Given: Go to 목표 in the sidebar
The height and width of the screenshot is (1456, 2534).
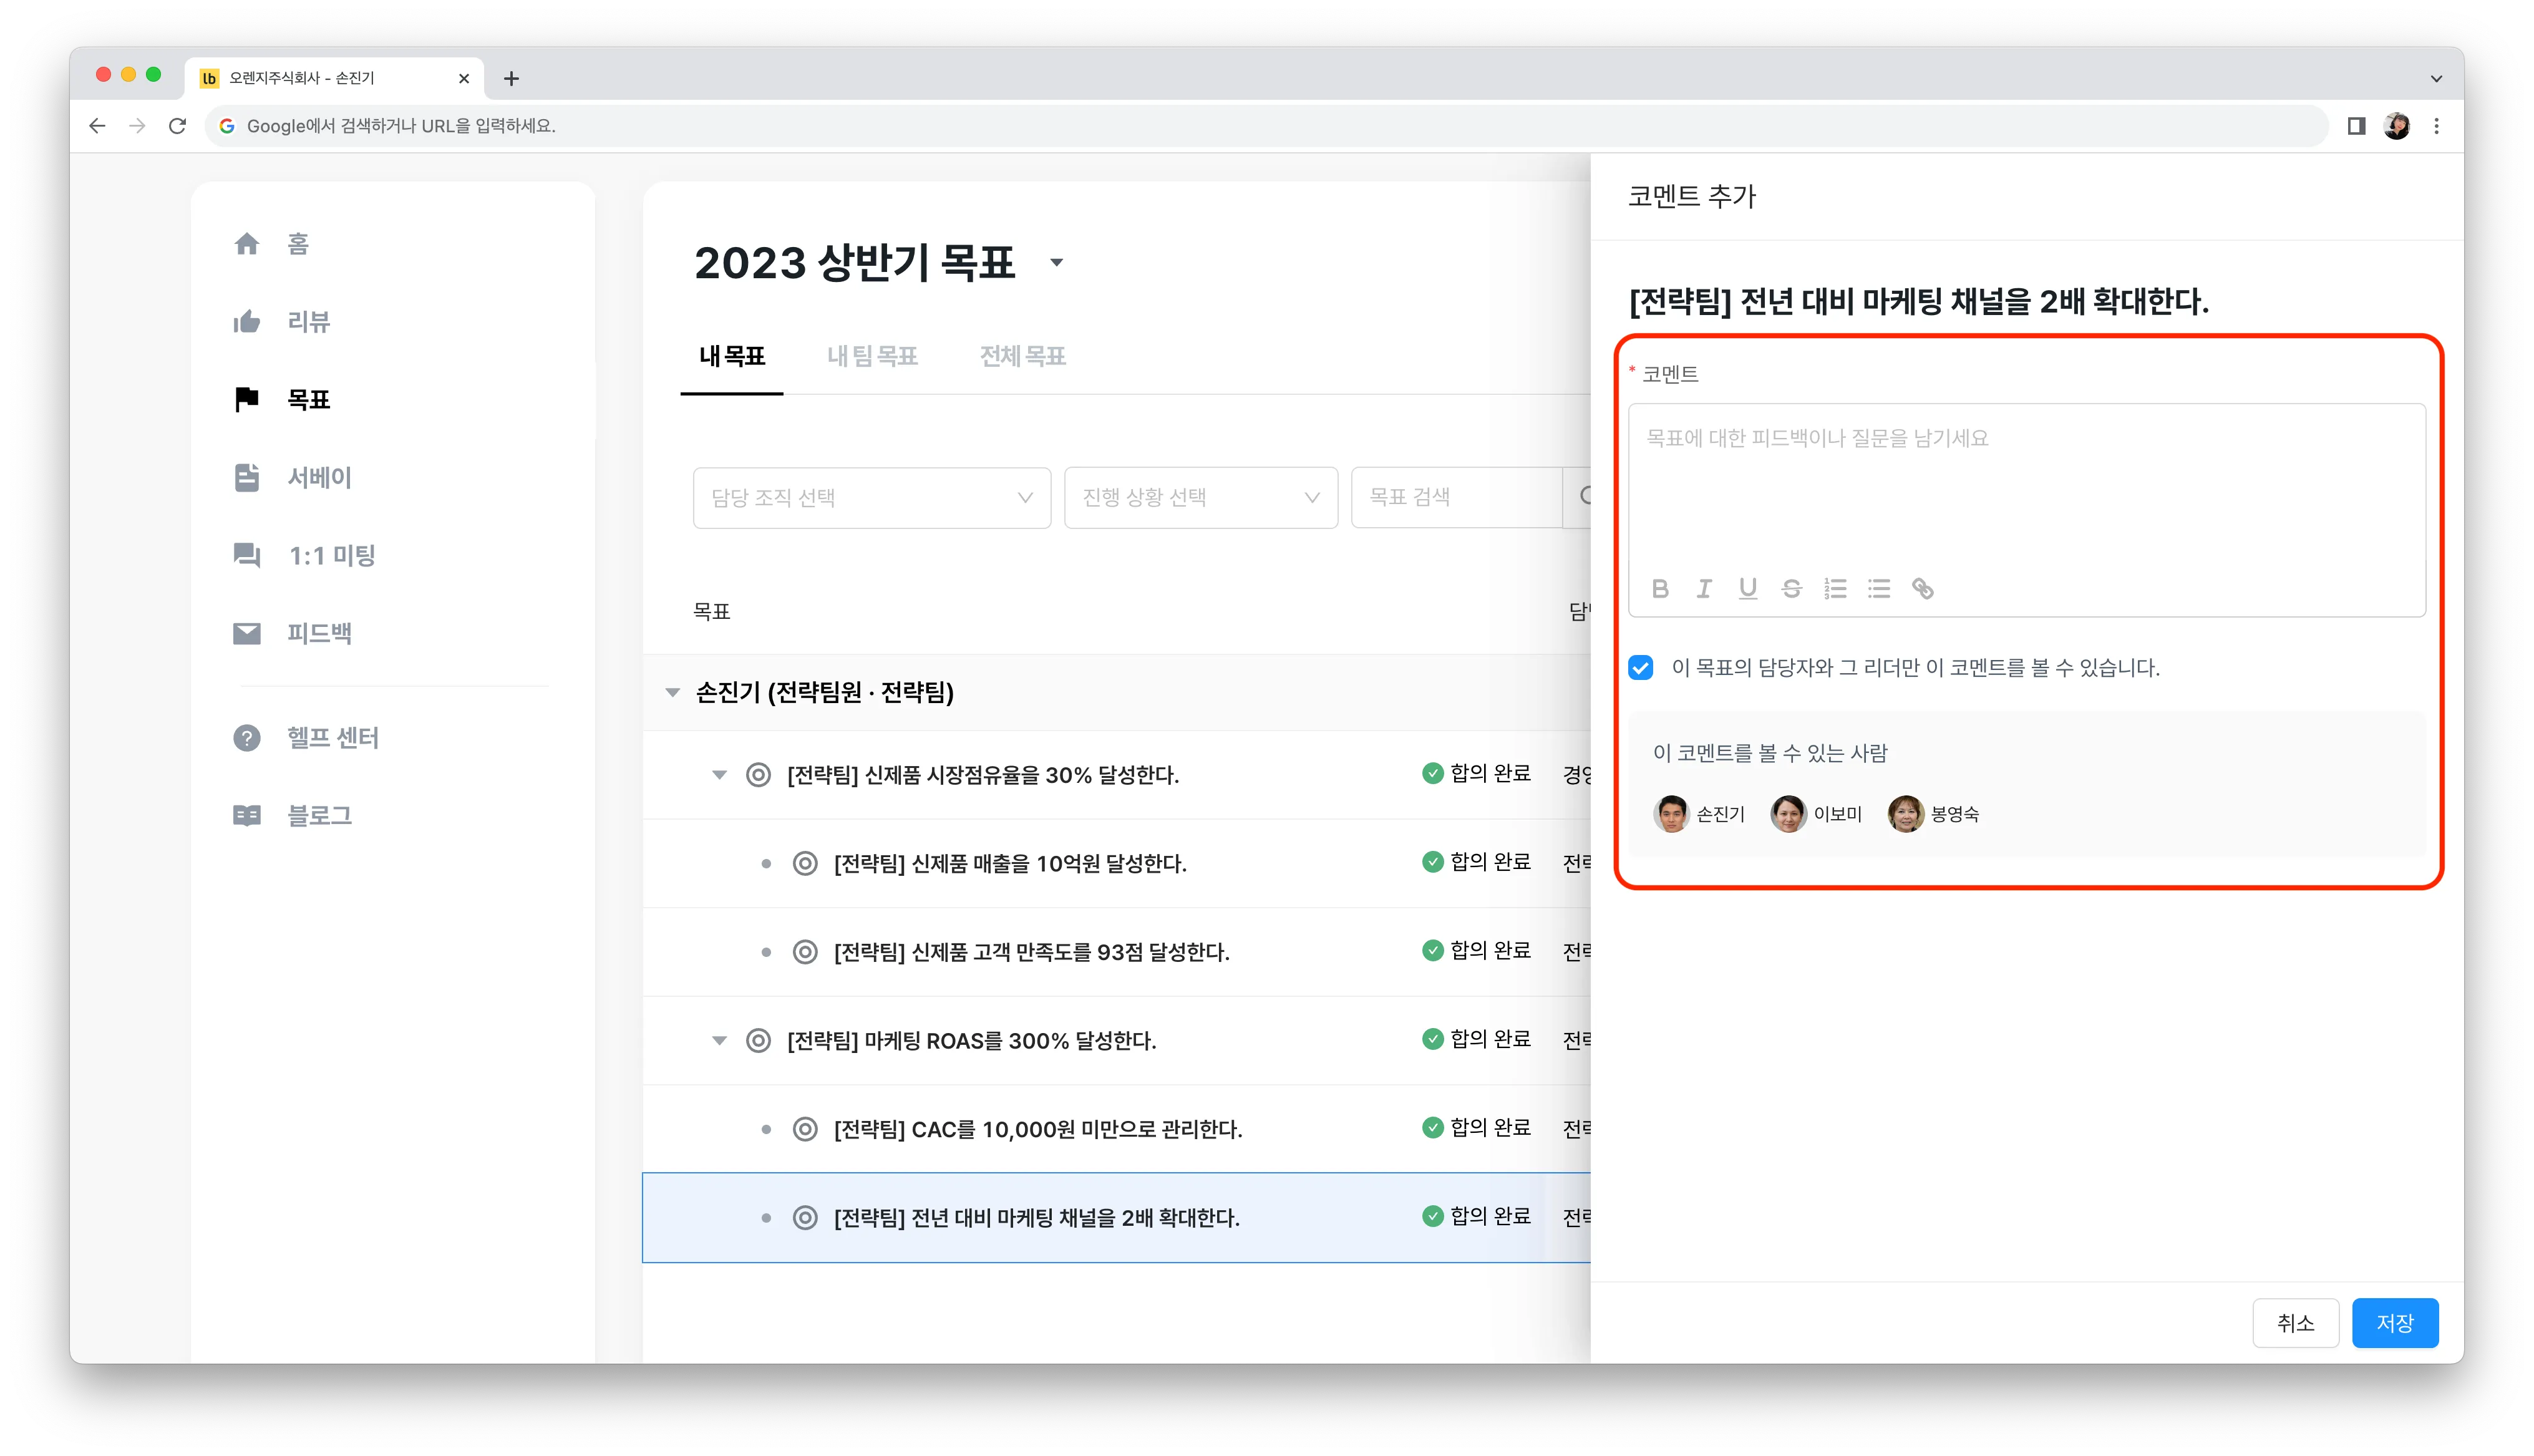Looking at the screenshot, I should 308,400.
